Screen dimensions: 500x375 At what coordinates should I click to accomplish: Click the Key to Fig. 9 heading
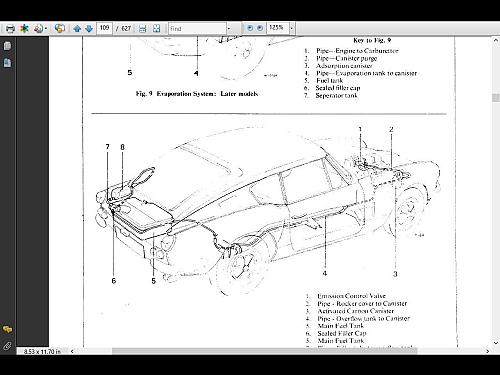tap(372, 40)
